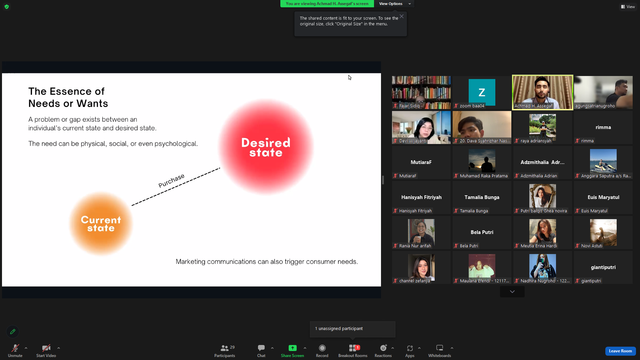The image size is (640, 360).
Task: Select Anggara Saputra's tile
Action: click(603, 162)
